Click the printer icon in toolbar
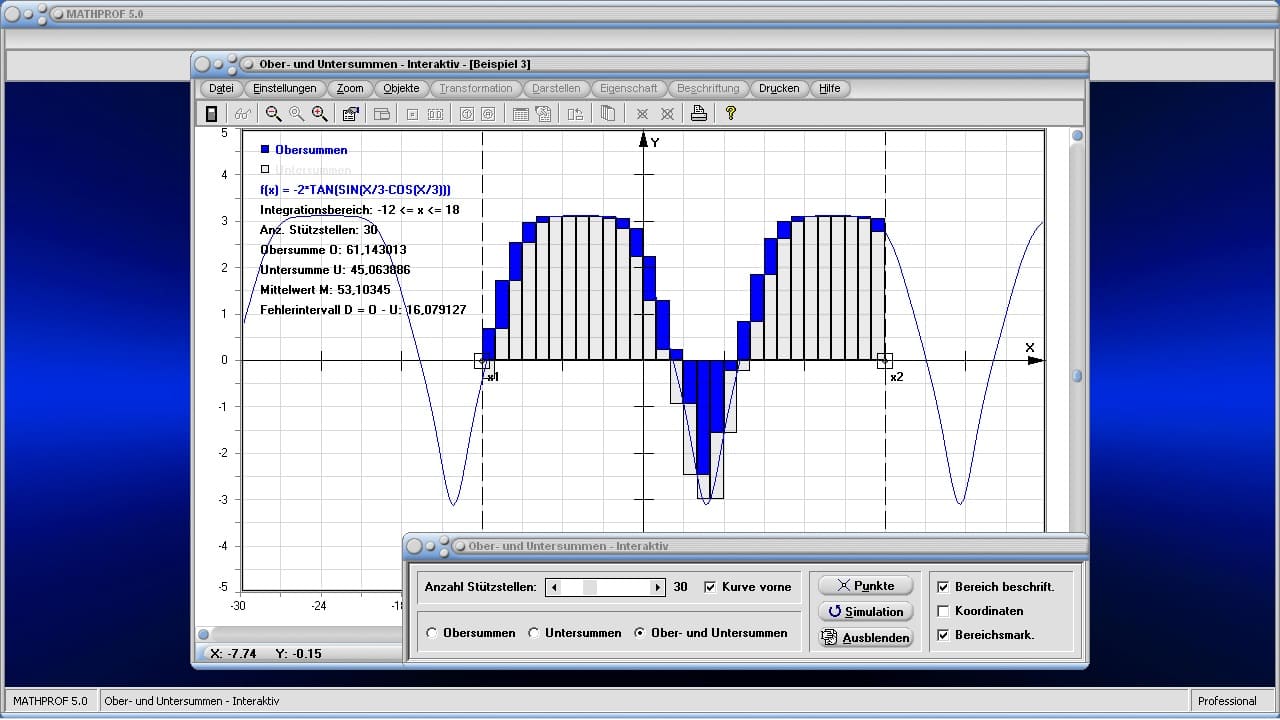Screen dimensions: 1280x720 699,114
